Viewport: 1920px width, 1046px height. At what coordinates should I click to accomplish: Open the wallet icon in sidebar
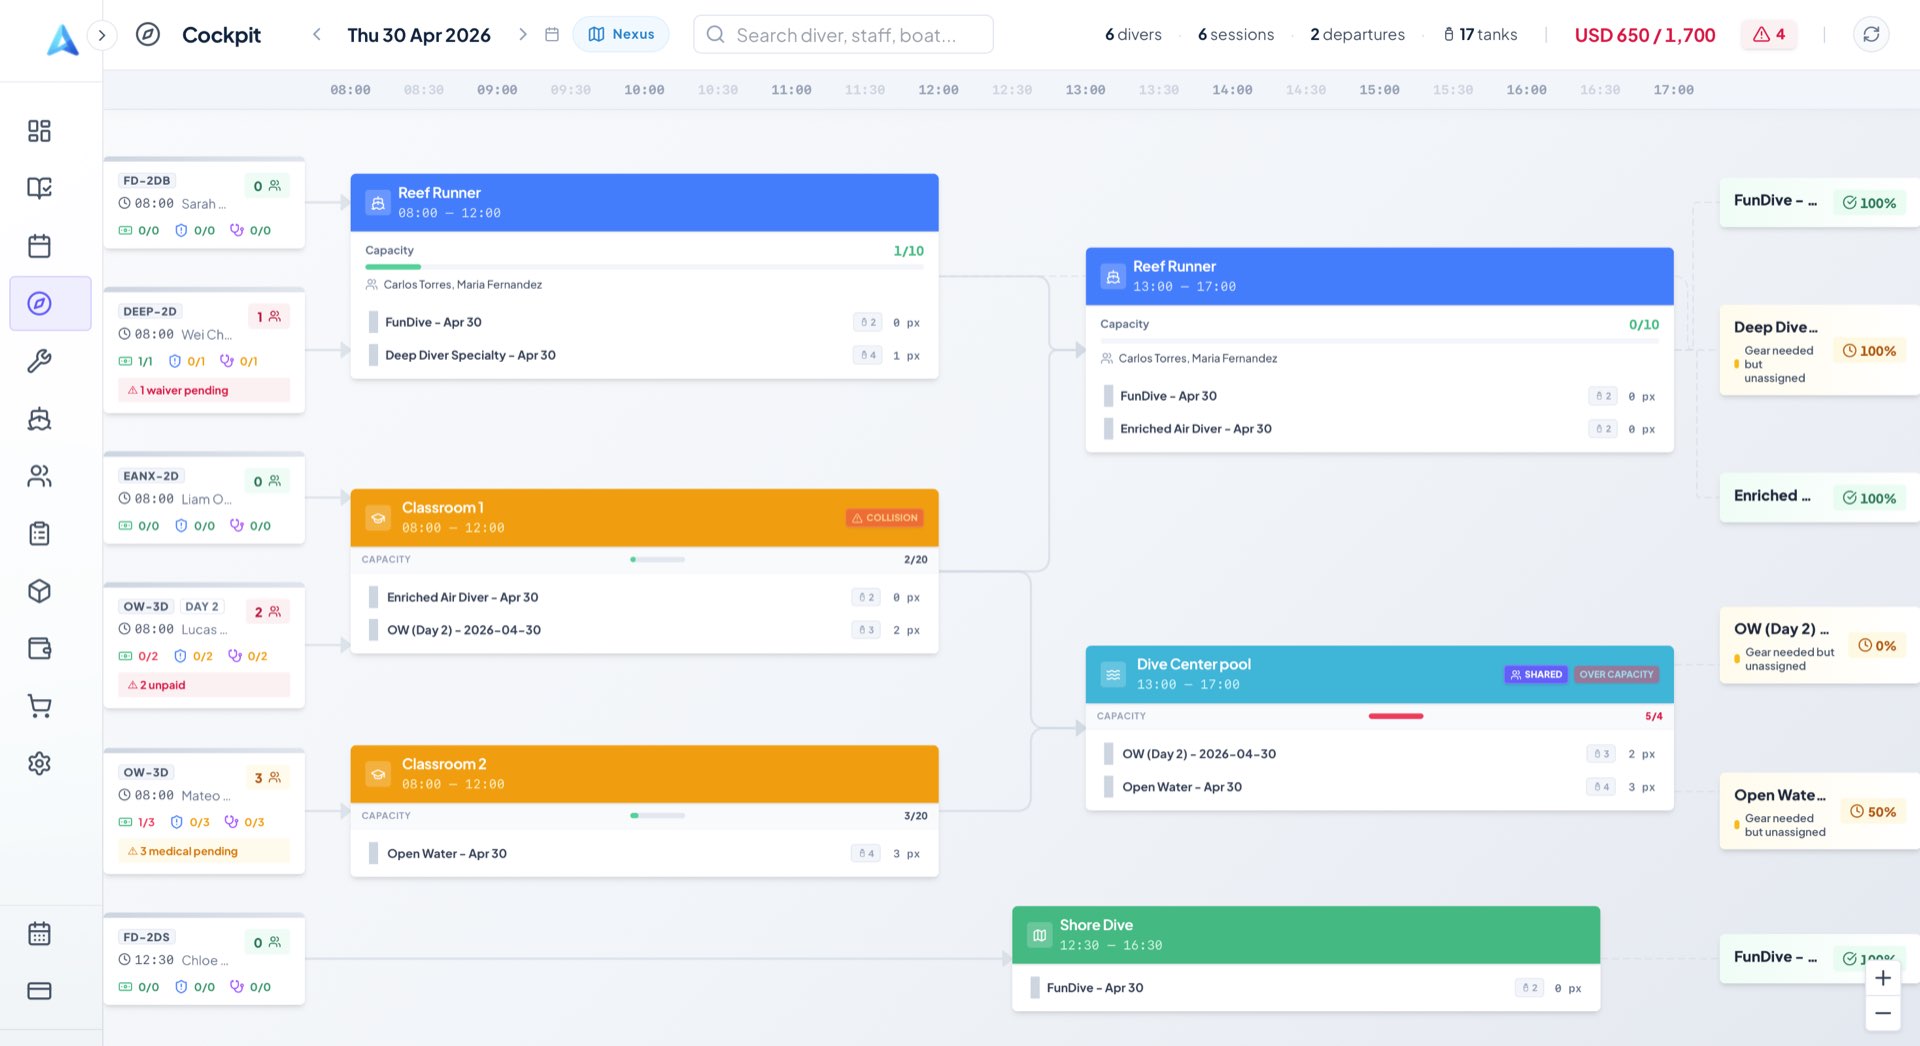[x=39, y=648]
